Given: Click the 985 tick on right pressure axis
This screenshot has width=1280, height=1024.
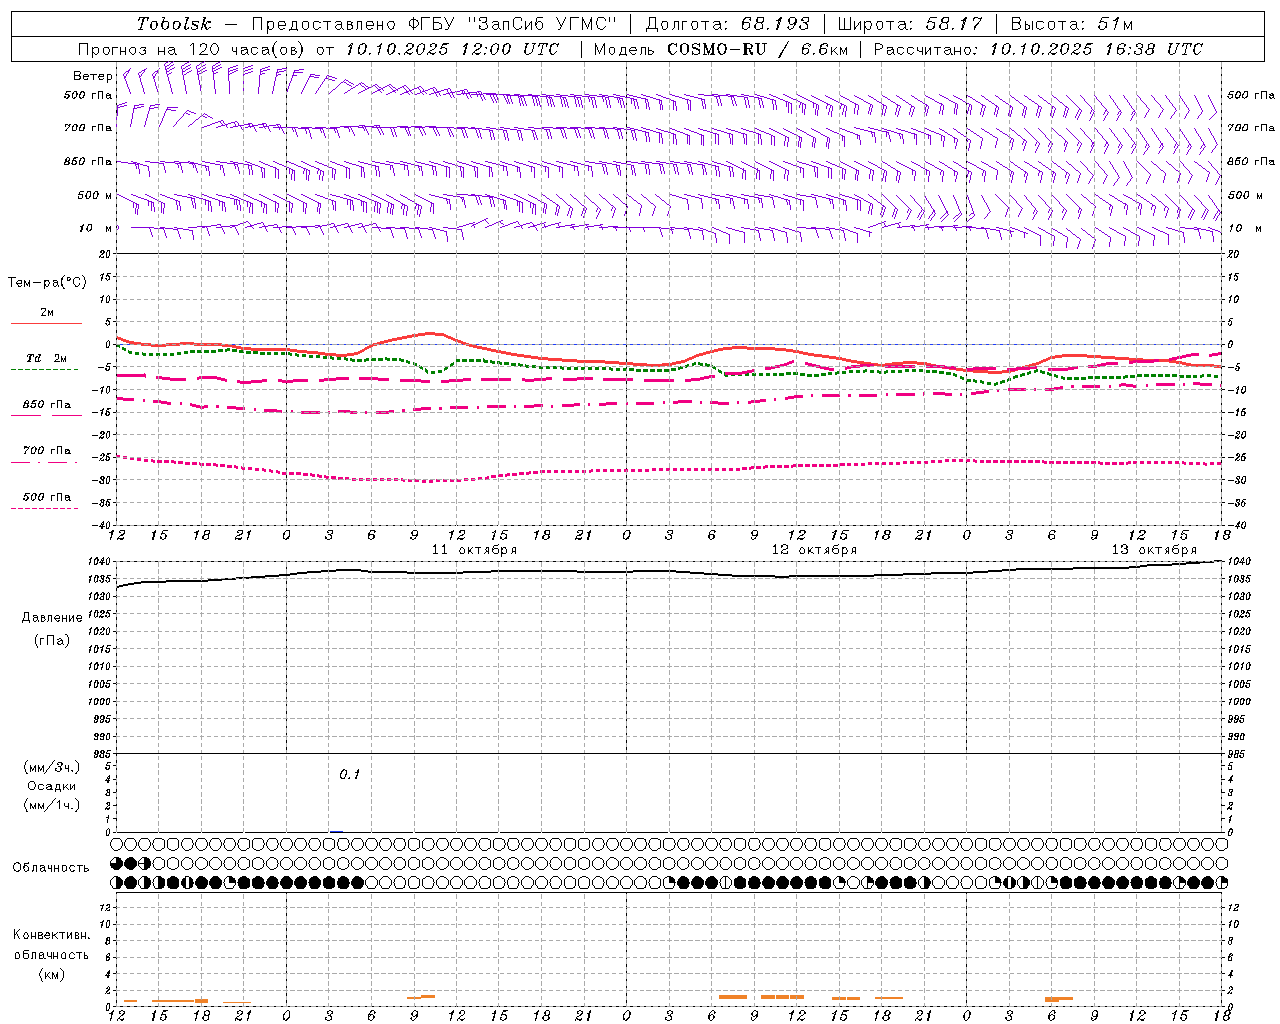Looking at the screenshot, I should pyautogui.click(x=1236, y=754).
